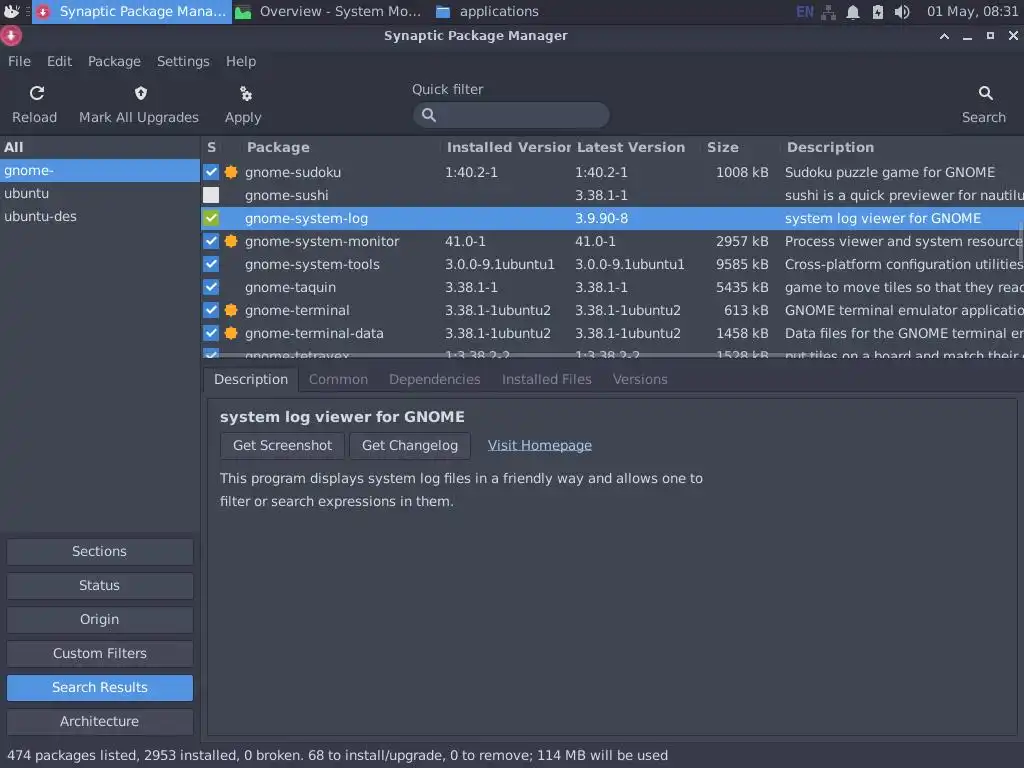Toggle status checkbox for gnome-taquin
Image resolution: width=1024 pixels, height=768 pixels.
point(211,287)
